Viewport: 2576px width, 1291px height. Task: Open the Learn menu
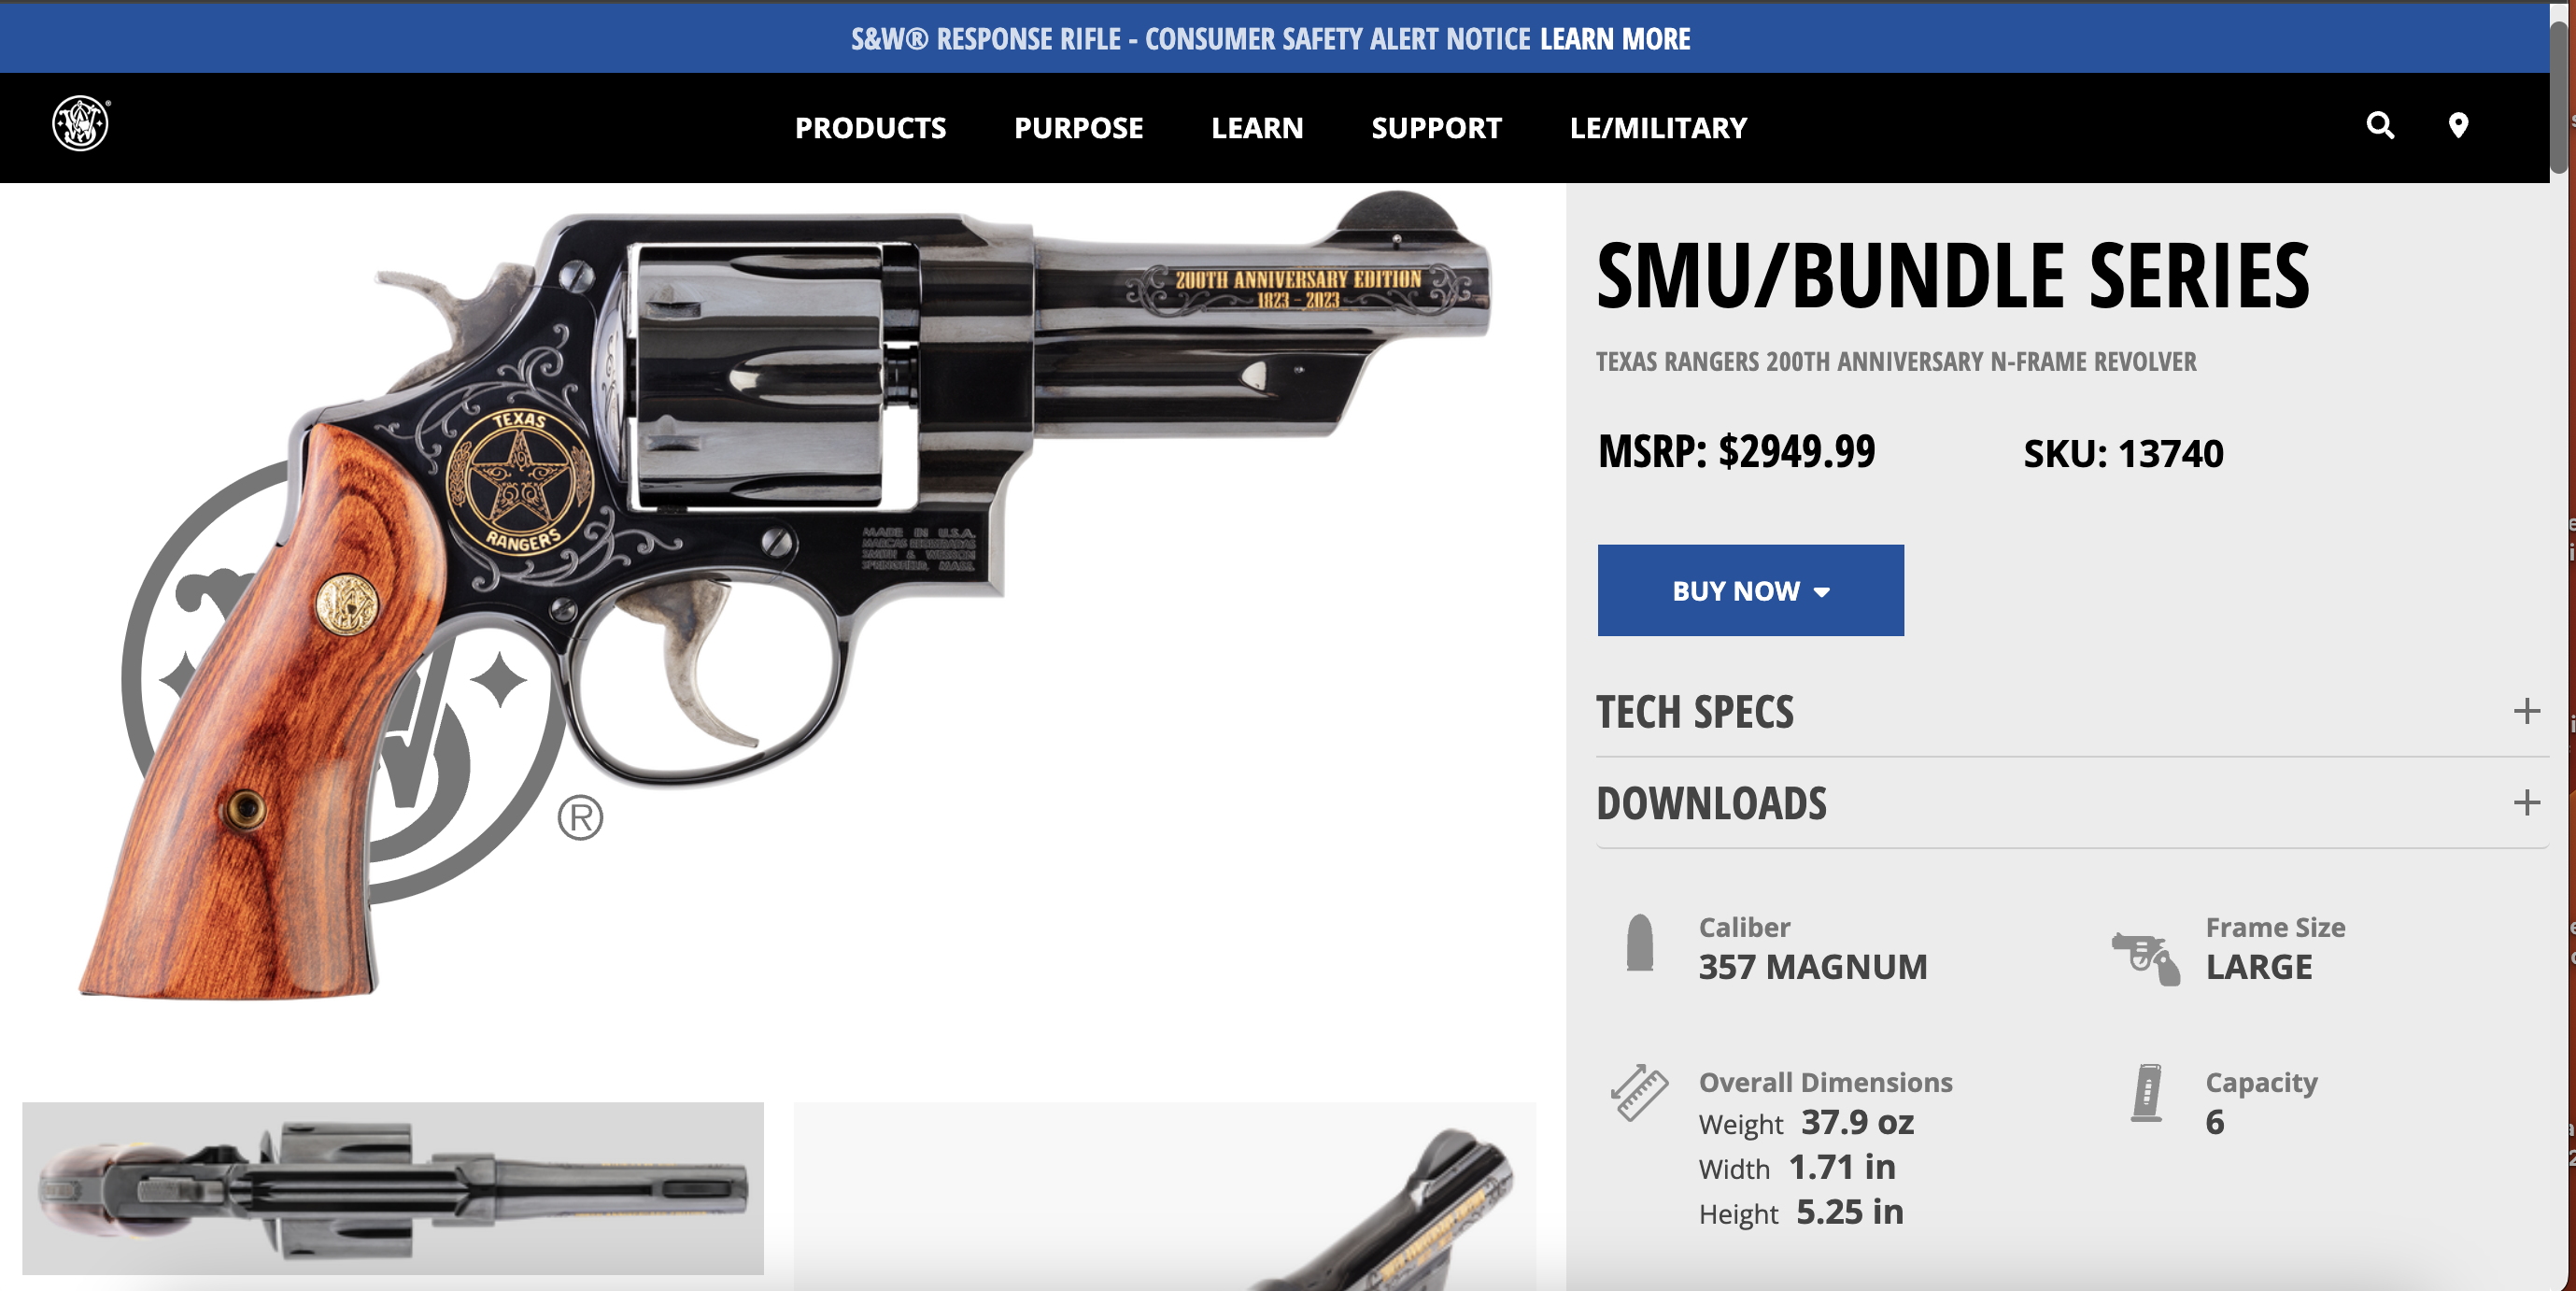(1257, 128)
